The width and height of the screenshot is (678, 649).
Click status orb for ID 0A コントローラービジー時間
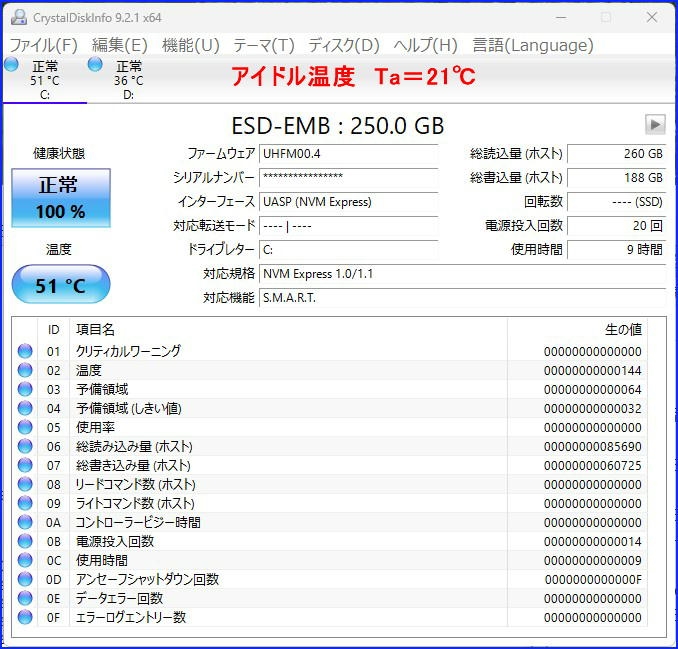click(x=25, y=522)
